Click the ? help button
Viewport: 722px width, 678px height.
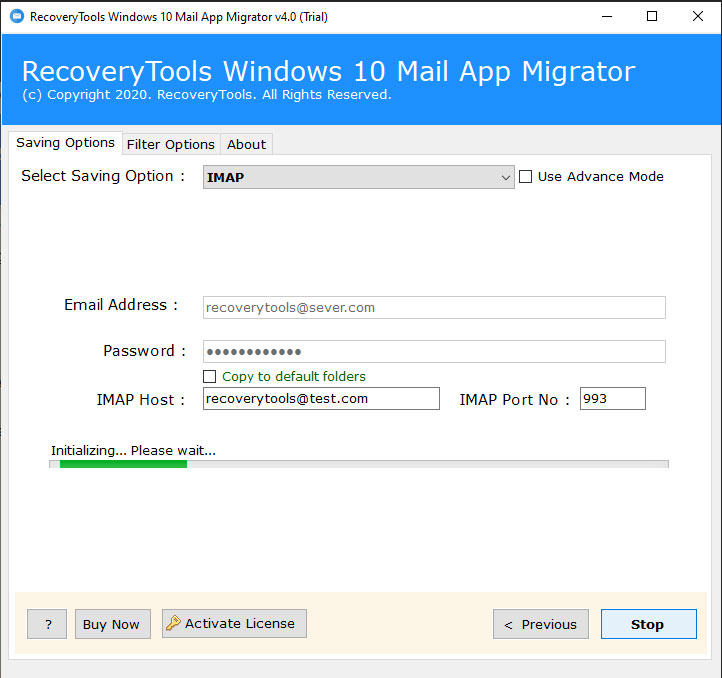pos(47,624)
